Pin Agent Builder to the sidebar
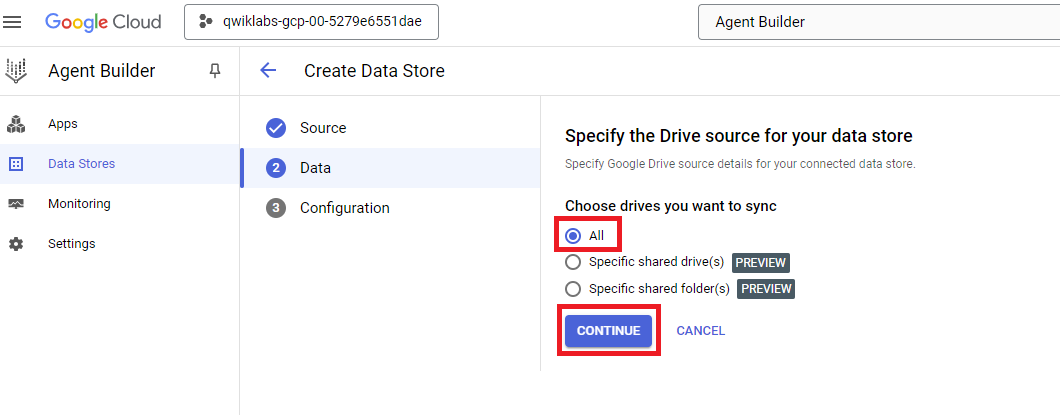This screenshot has width=1060, height=415. click(x=214, y=71)
